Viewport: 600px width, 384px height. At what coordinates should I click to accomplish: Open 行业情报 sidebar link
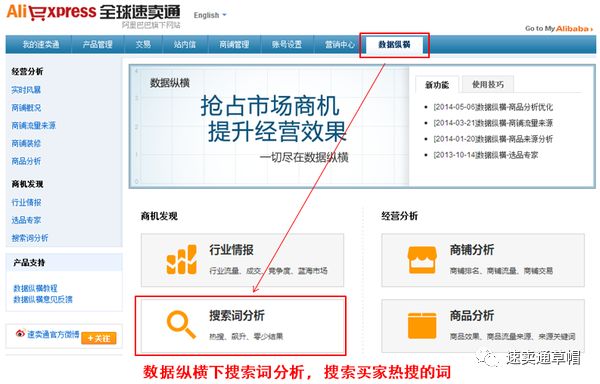pyautogui.click(x=26, y=202)
